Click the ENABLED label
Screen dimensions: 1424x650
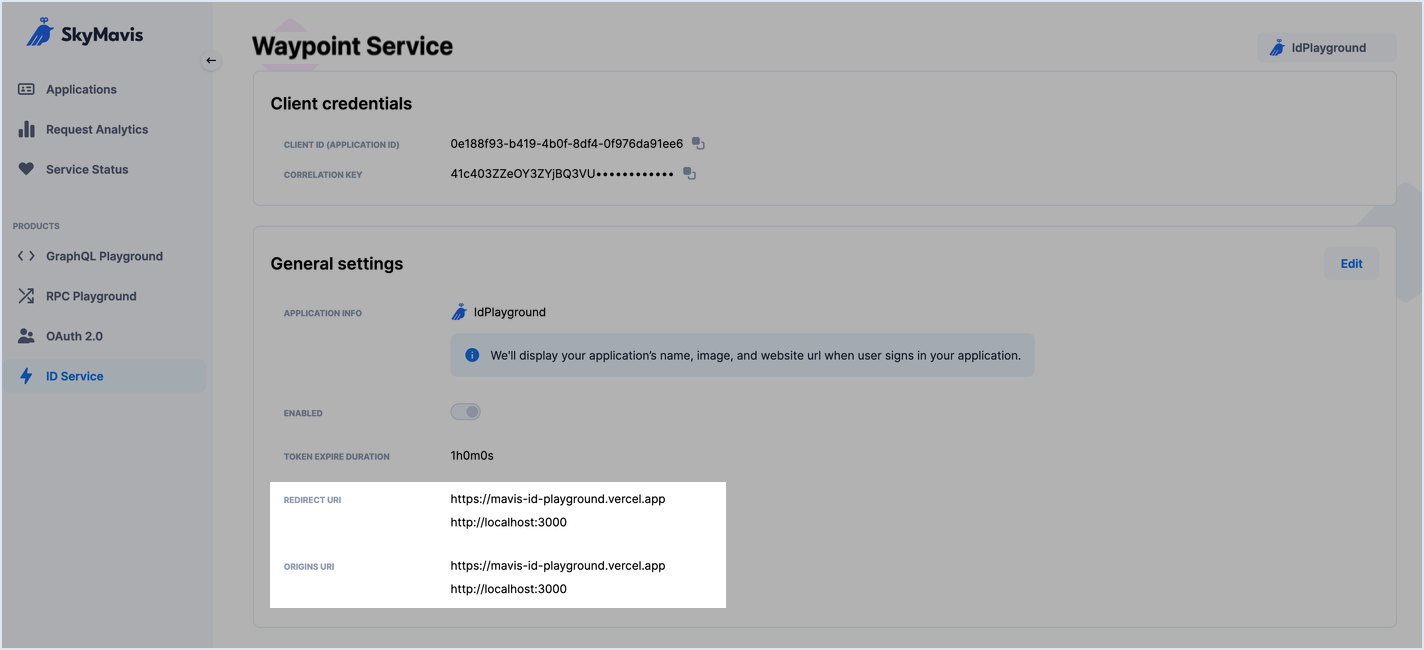point(303,413)
